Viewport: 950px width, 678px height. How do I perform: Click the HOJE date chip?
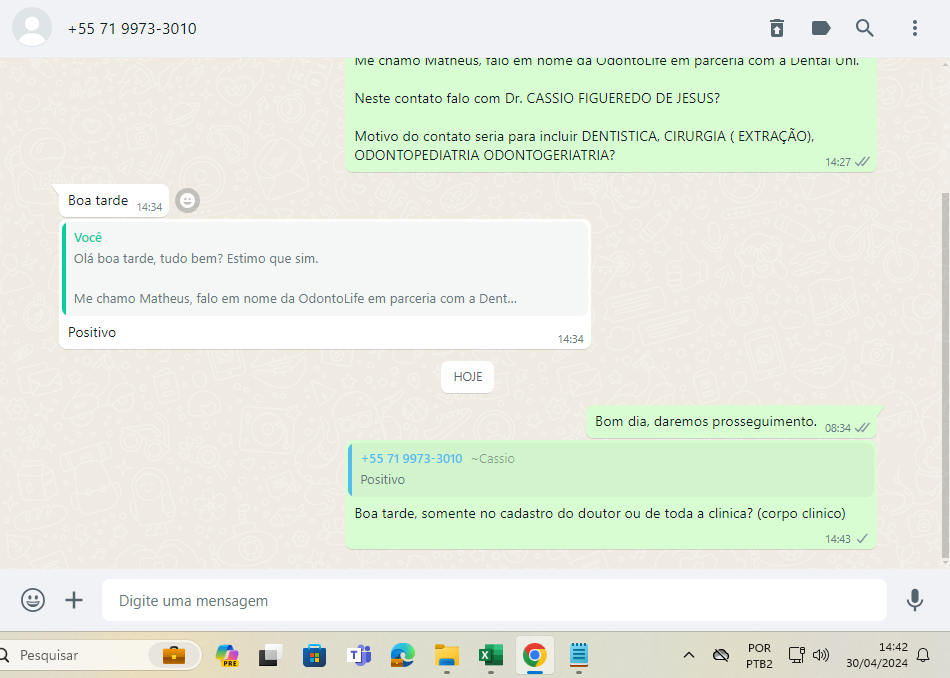pos(468,377)
